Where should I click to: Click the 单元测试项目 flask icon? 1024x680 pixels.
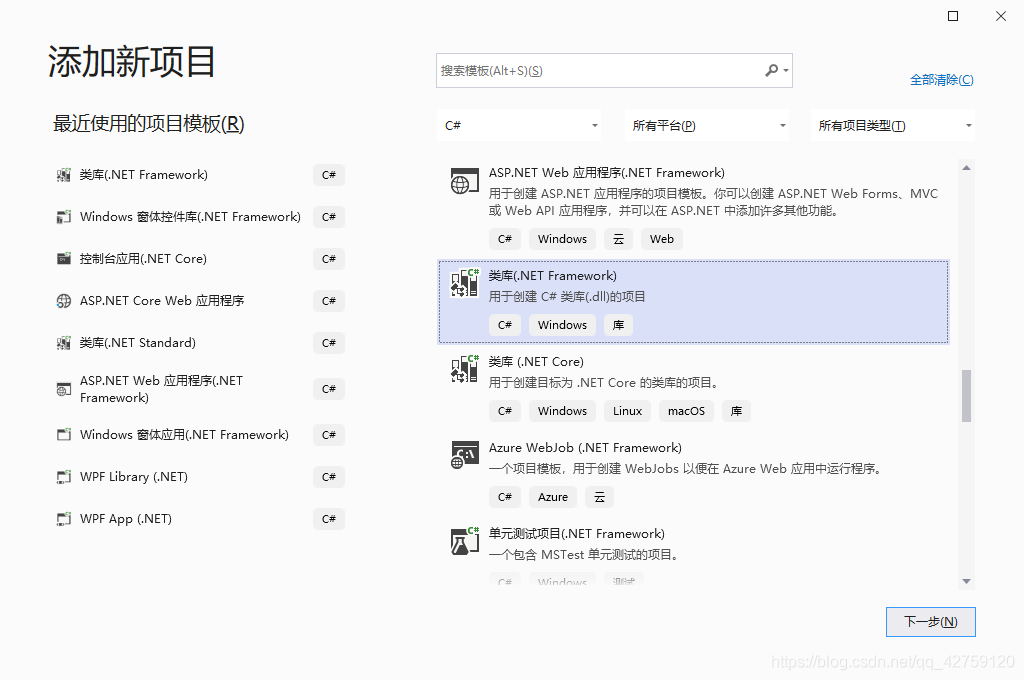464,542
